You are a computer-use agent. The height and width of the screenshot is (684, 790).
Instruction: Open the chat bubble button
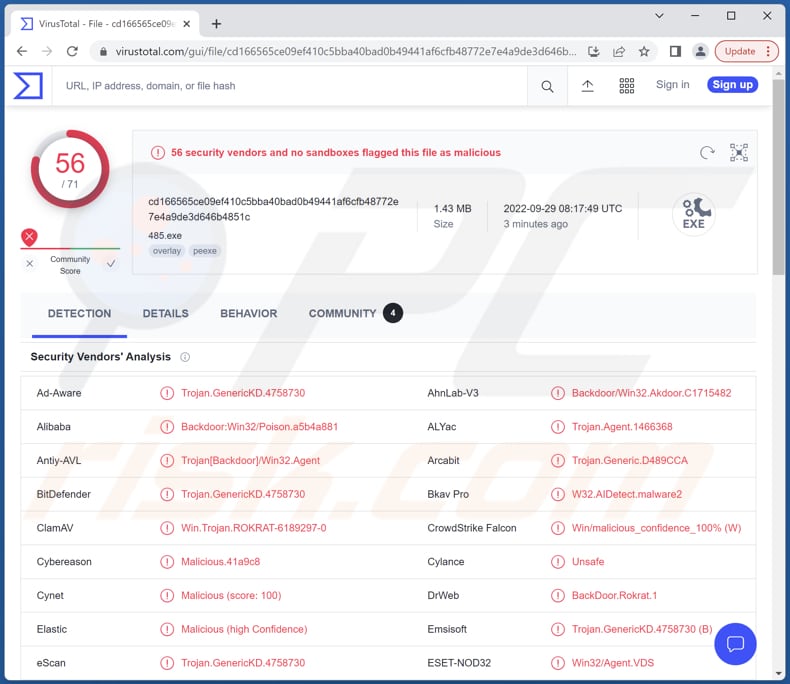[735, 643]
